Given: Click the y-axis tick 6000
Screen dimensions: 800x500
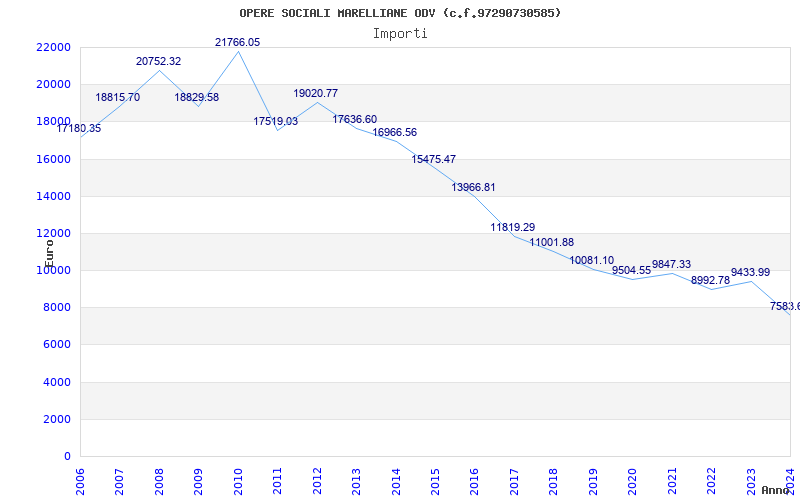Looking at the screenshot, I should (x=56, y=345).
